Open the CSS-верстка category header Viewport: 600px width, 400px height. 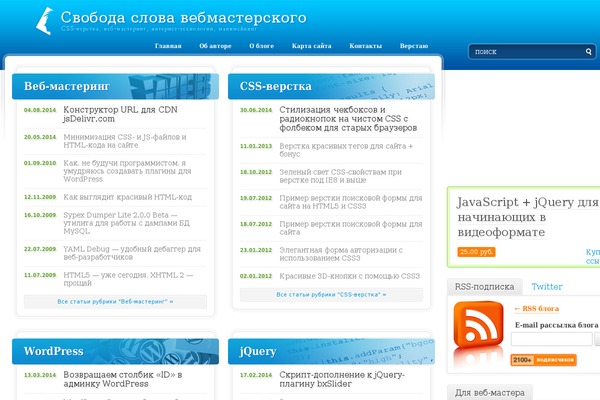[331, 86]
